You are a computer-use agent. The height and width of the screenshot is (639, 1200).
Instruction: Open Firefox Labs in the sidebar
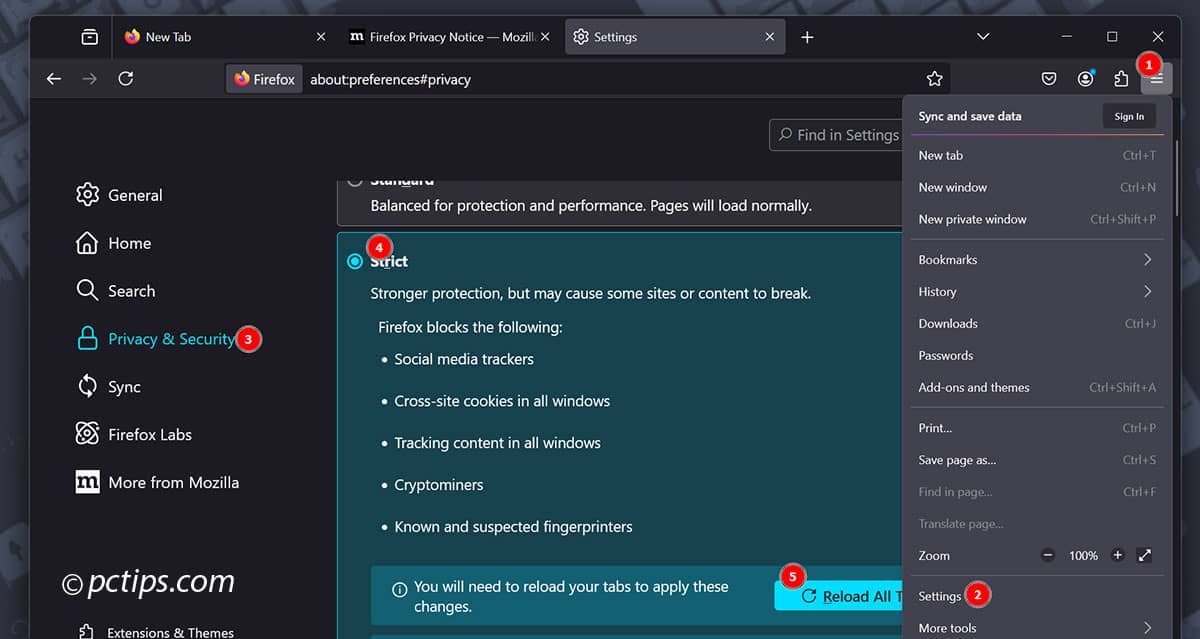pyautogui.click(x=134, y=435)
